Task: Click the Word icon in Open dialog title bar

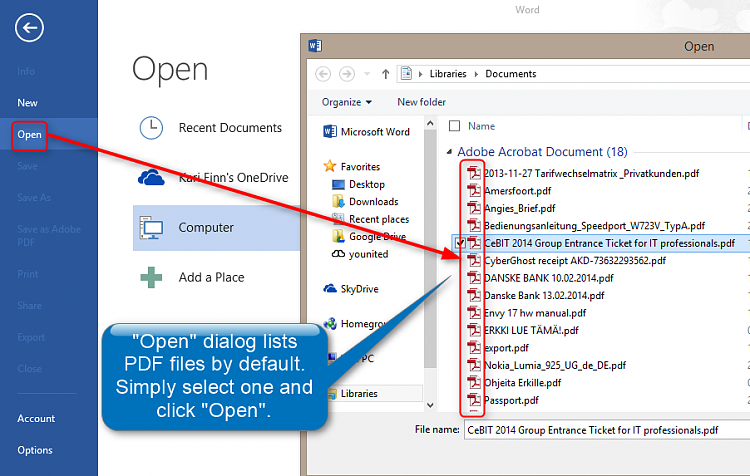Action: coord(315,45)
